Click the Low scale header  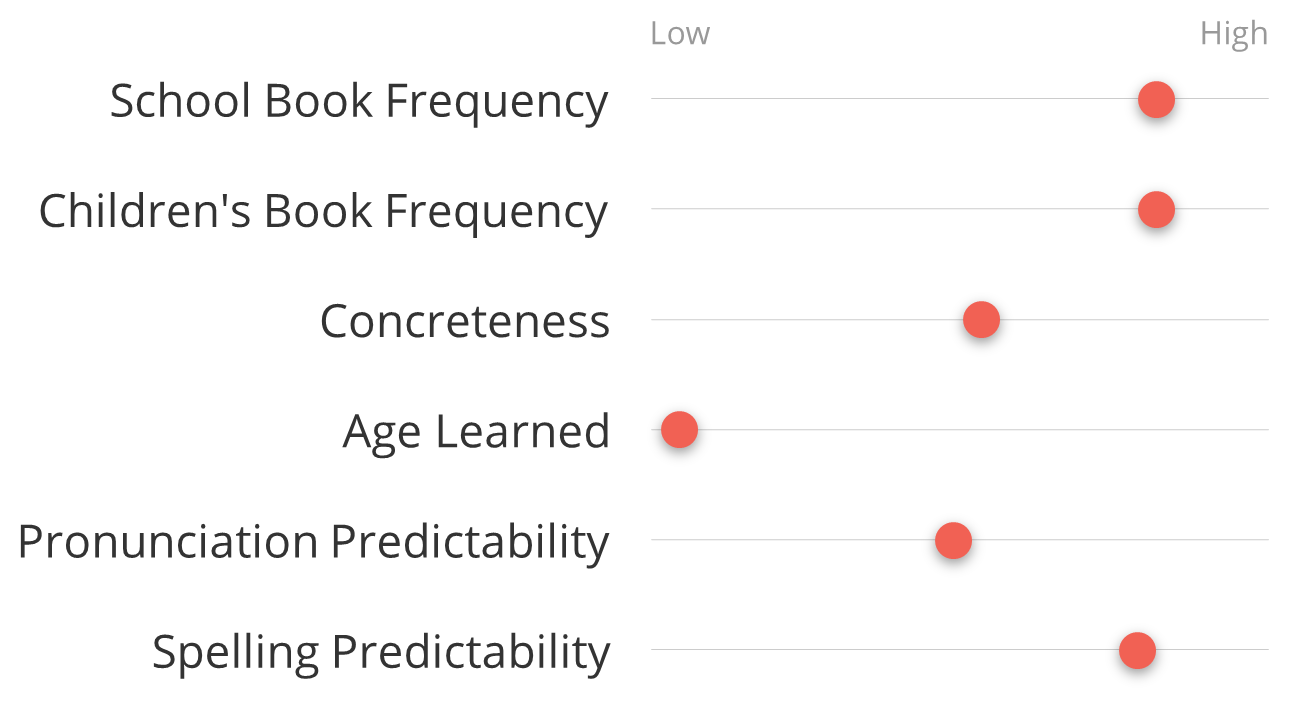680,34
